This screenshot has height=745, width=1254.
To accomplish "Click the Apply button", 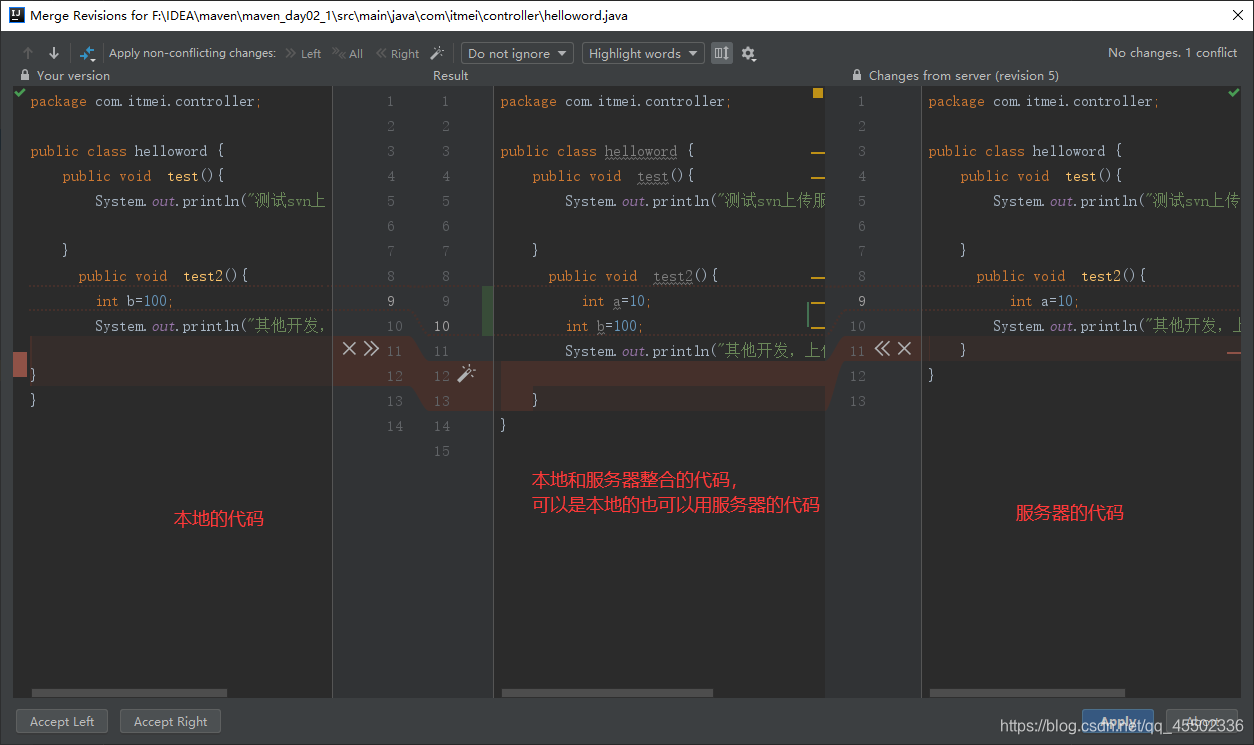I will coord(1118,722).
